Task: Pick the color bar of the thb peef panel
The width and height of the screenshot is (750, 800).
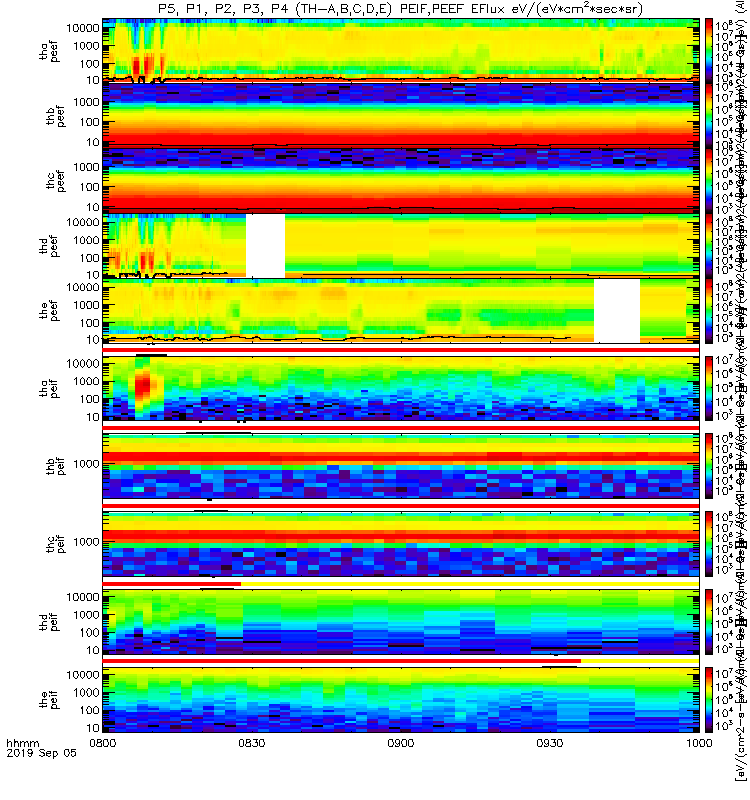Action: (709, 116)
